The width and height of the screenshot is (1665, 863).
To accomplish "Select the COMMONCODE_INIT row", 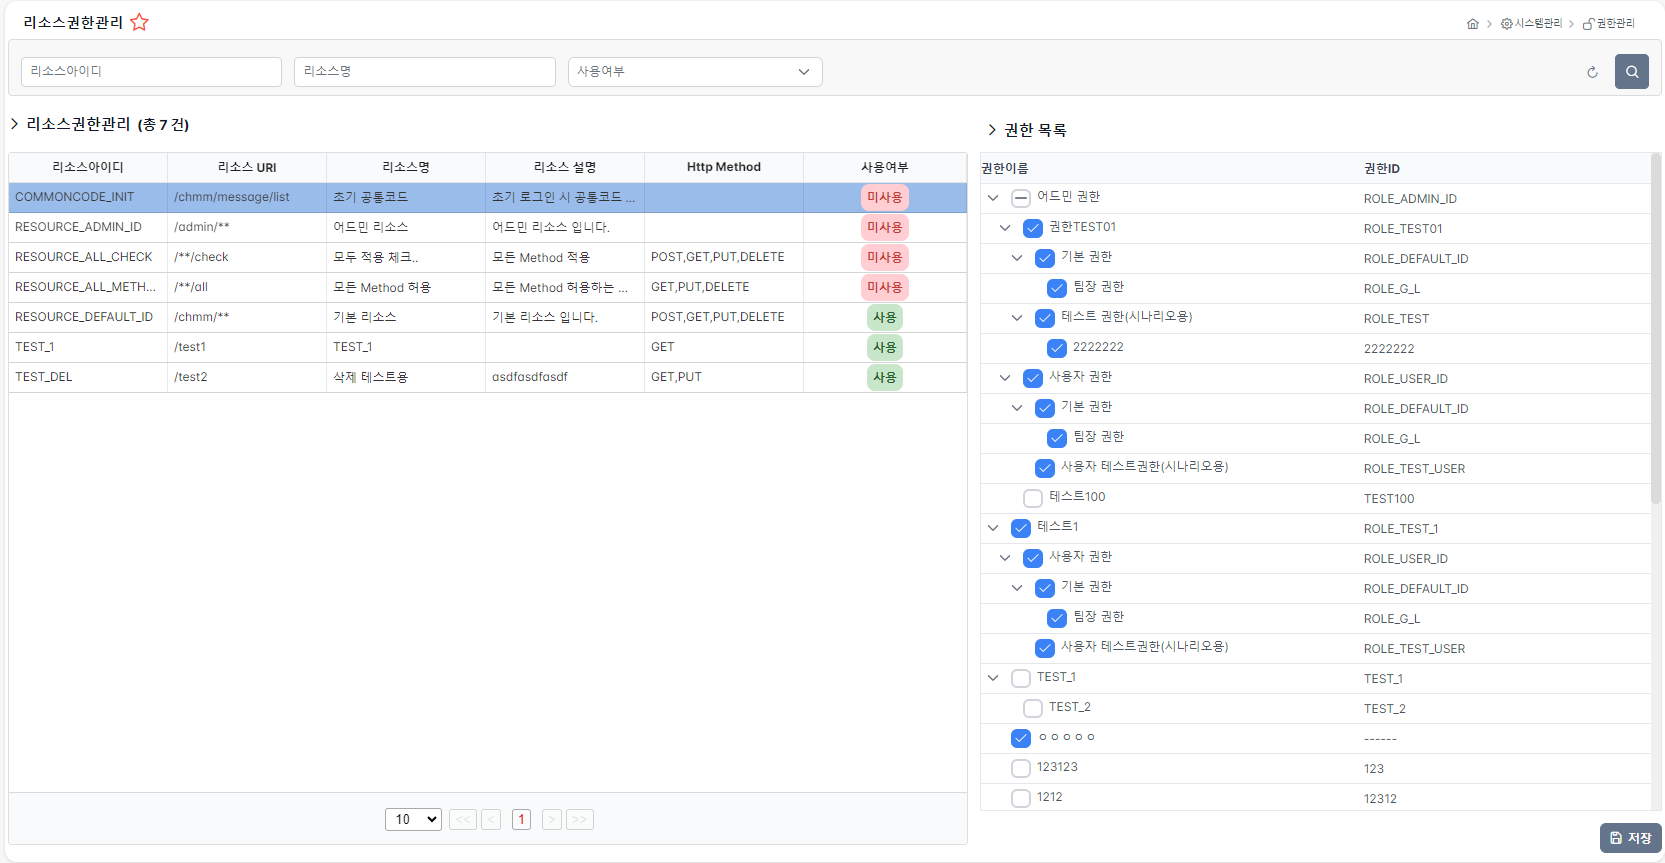I will coord(488,197).
